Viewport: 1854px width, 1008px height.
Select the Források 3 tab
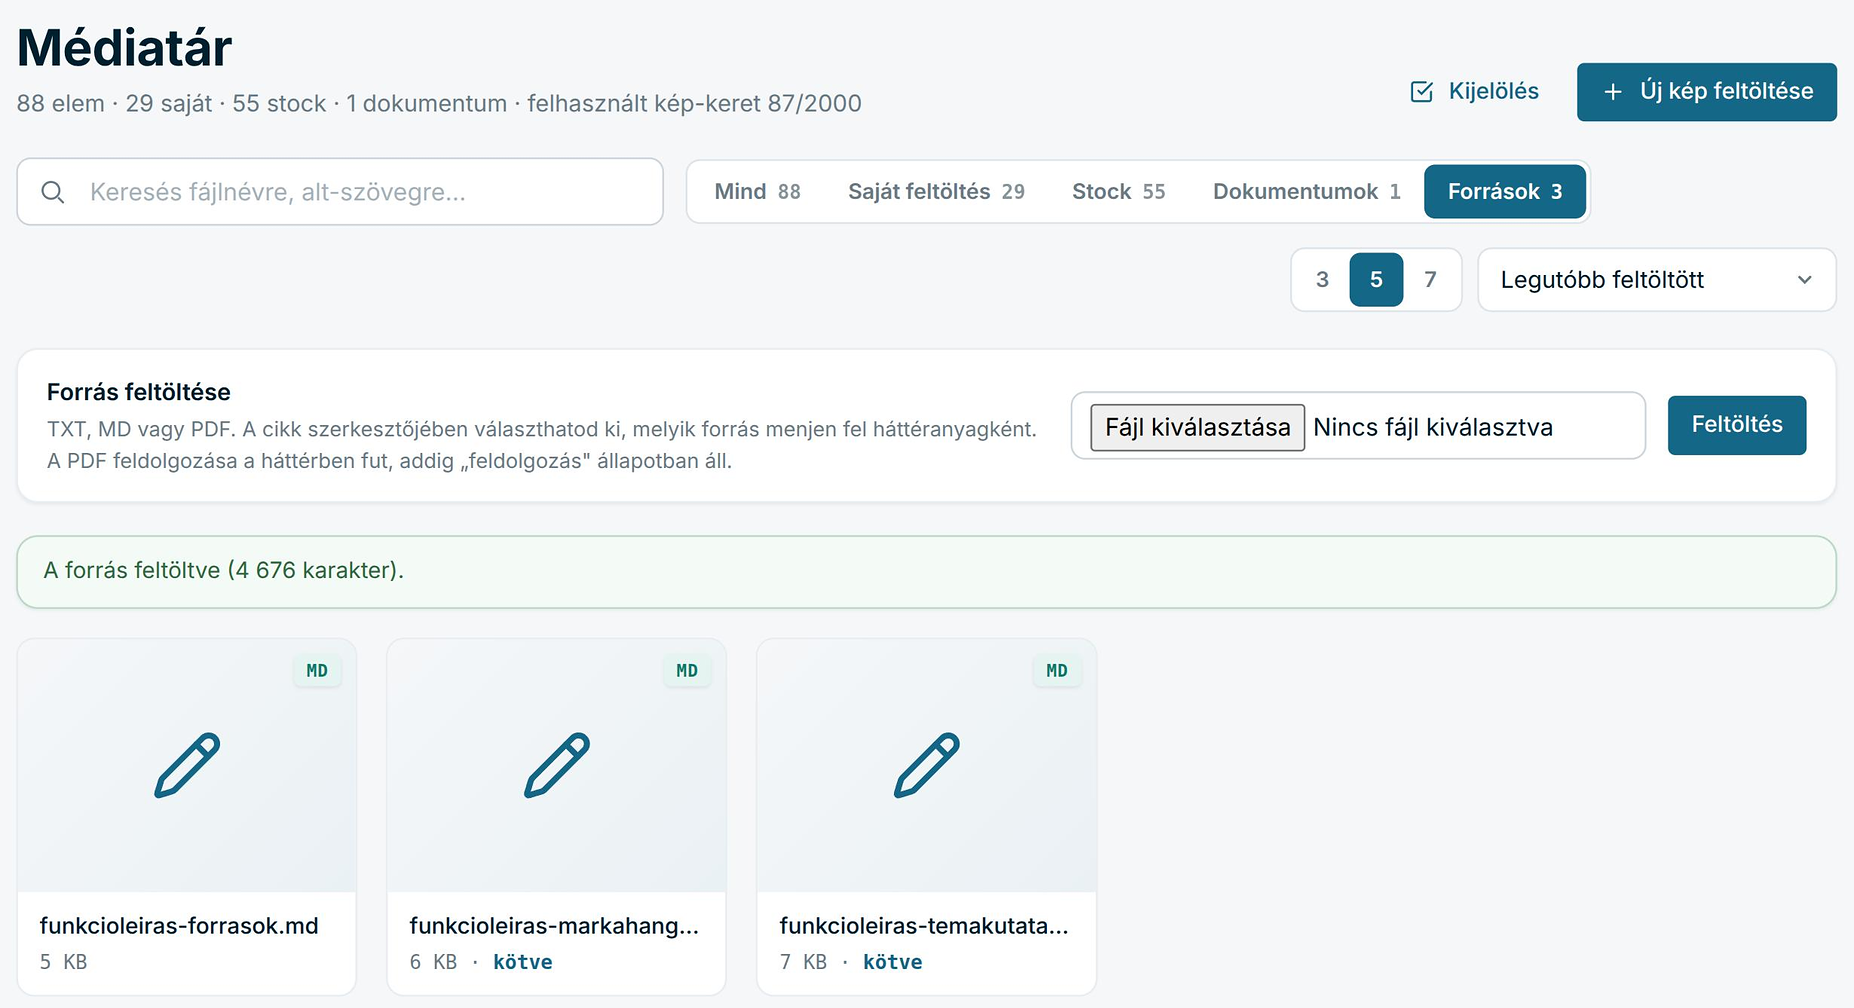pos(1505,191)
